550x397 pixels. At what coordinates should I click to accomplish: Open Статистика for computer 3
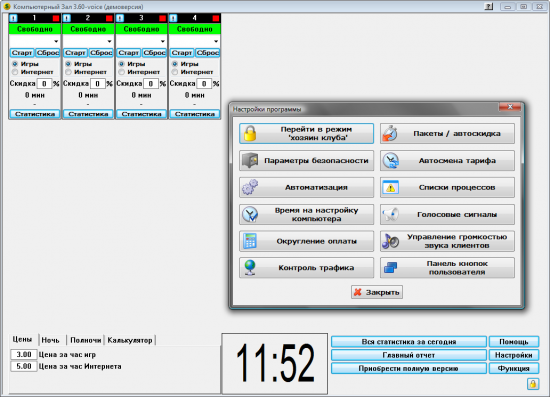(x=141, y=114)
